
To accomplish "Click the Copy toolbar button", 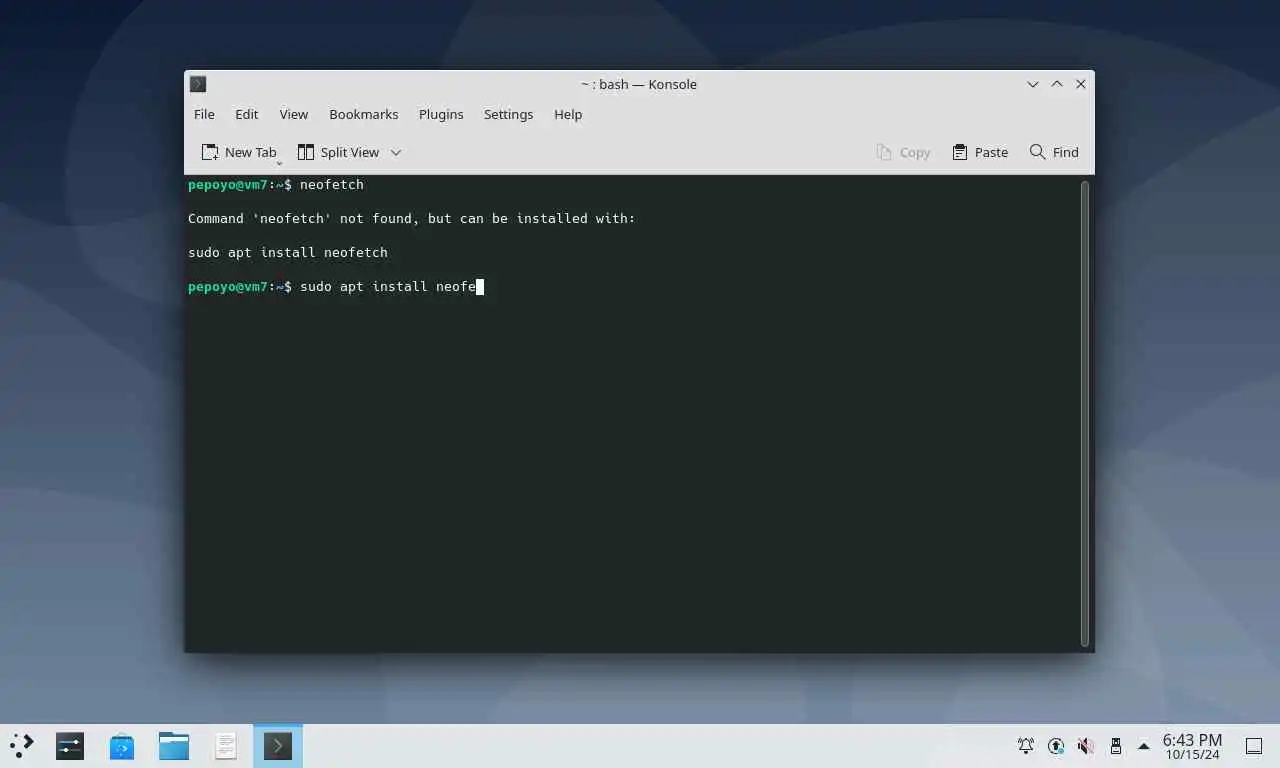I will click(903, 152).
